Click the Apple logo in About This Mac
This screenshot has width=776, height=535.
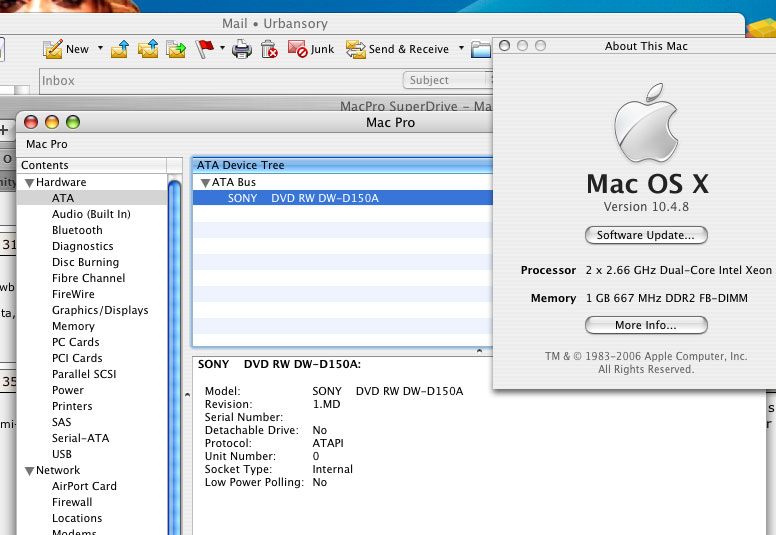point(646,123)
